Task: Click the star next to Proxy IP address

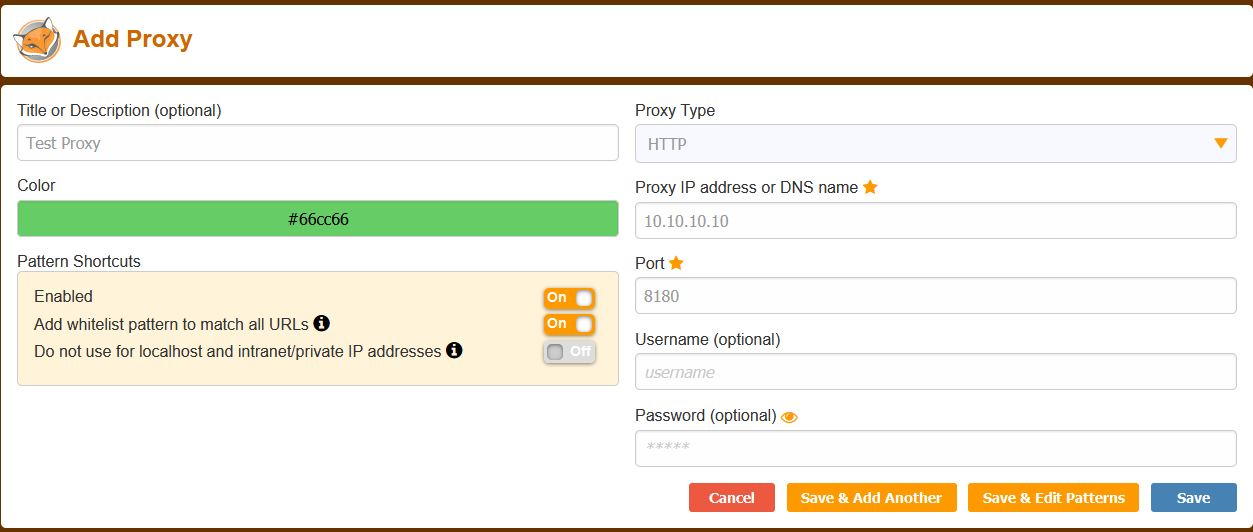Action: (870, 187)
